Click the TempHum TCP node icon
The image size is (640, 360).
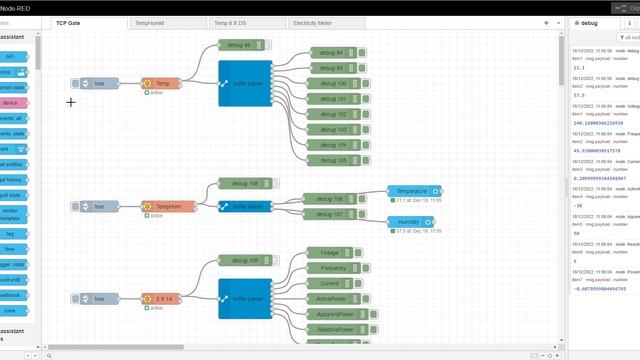pyautogui.click(x=147, y=207)
